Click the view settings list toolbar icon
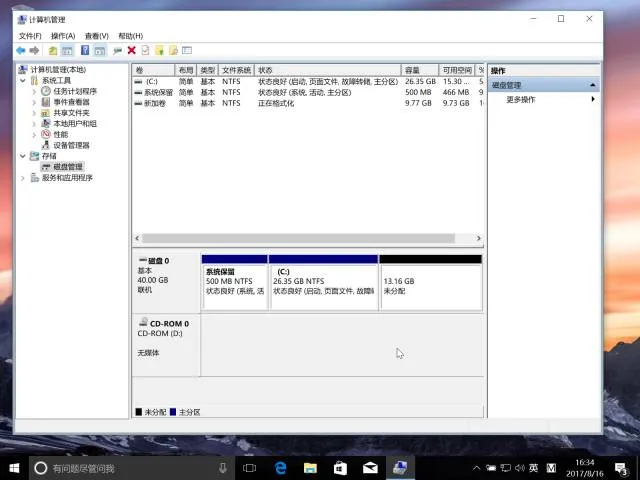Screen dimensions: 640x480 pos(187,50)
